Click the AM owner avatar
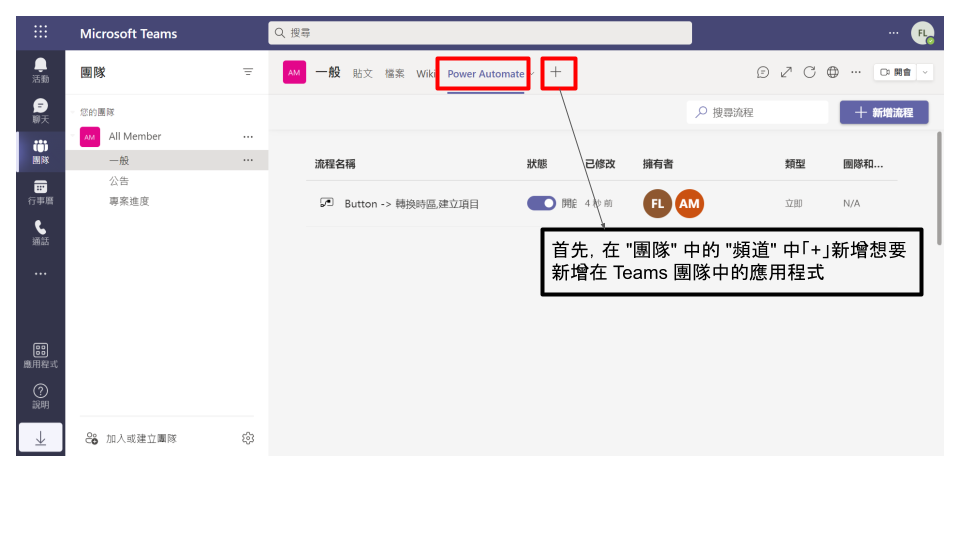The image size is (960, 540). pyautogui.click(x=689, y=203)
